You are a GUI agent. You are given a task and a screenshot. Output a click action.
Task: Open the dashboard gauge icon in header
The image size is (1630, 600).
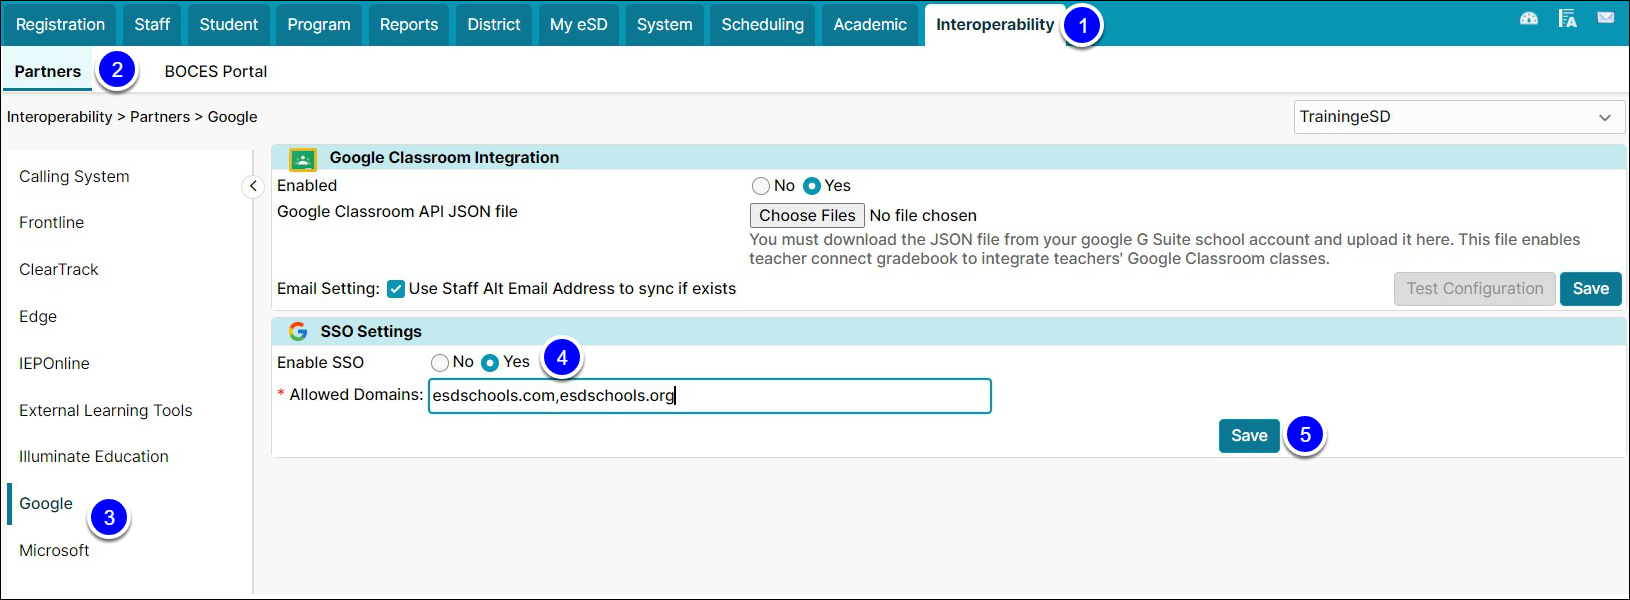[x=1529, y=18]
